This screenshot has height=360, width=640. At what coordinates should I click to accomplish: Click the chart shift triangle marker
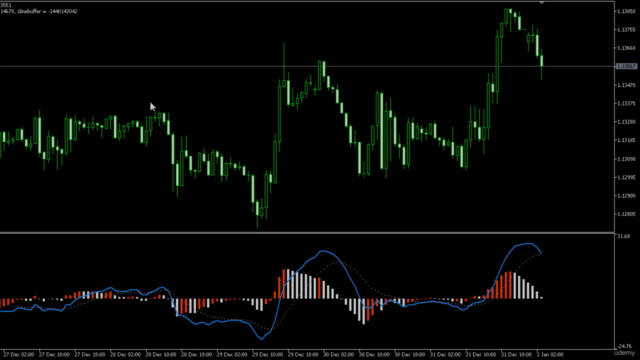pos(542,2)
